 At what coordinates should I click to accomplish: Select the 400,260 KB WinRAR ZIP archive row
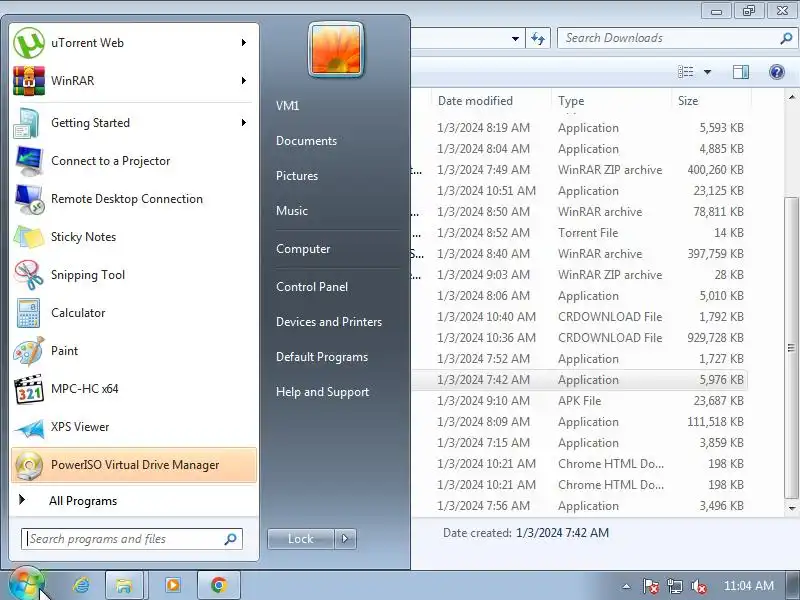coord(580,170)
